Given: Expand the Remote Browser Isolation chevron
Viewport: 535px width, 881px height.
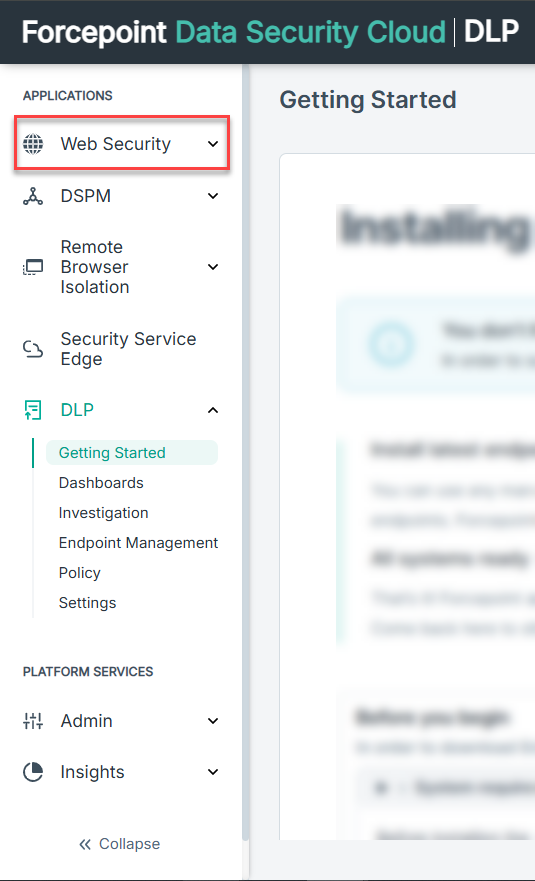Looking at the screenshot, I should click(x=213, y=267).
